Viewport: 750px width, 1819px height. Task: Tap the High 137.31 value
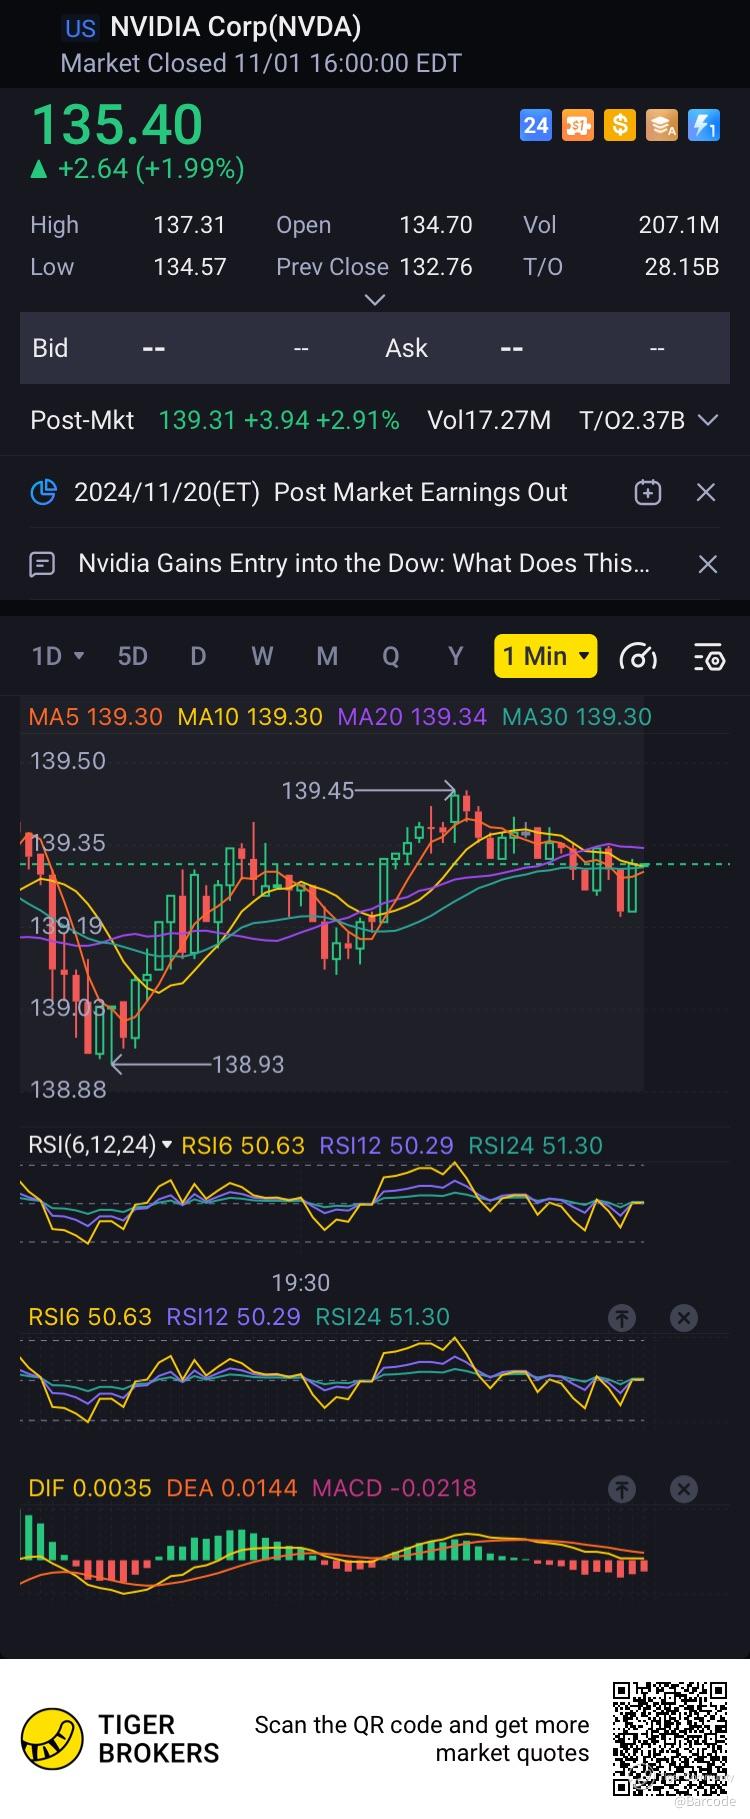point(189,225)
